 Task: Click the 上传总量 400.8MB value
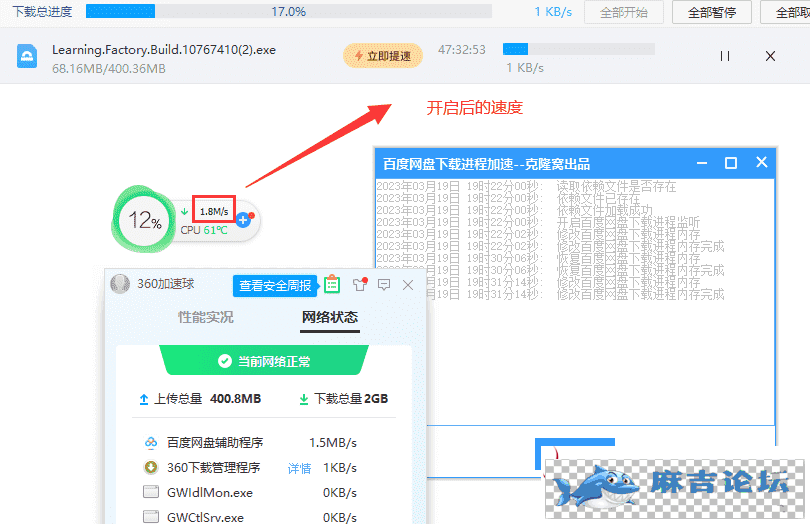(x=235, y=398)
